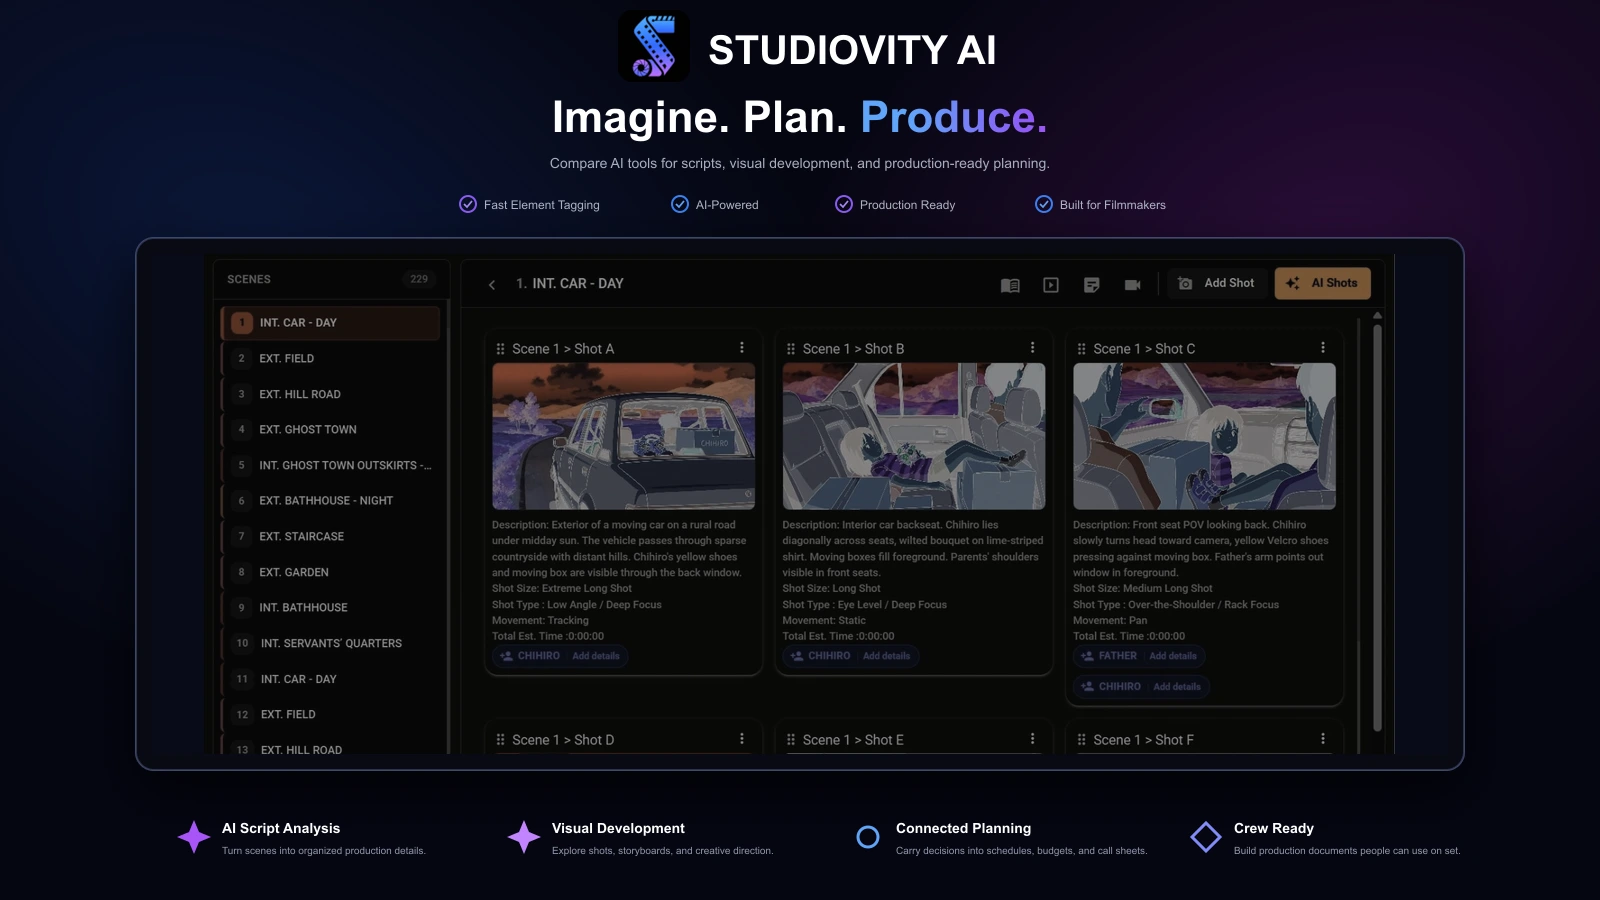
Task: Select scene 7 EXT. STAIRCASE
Action: [330, 536]
